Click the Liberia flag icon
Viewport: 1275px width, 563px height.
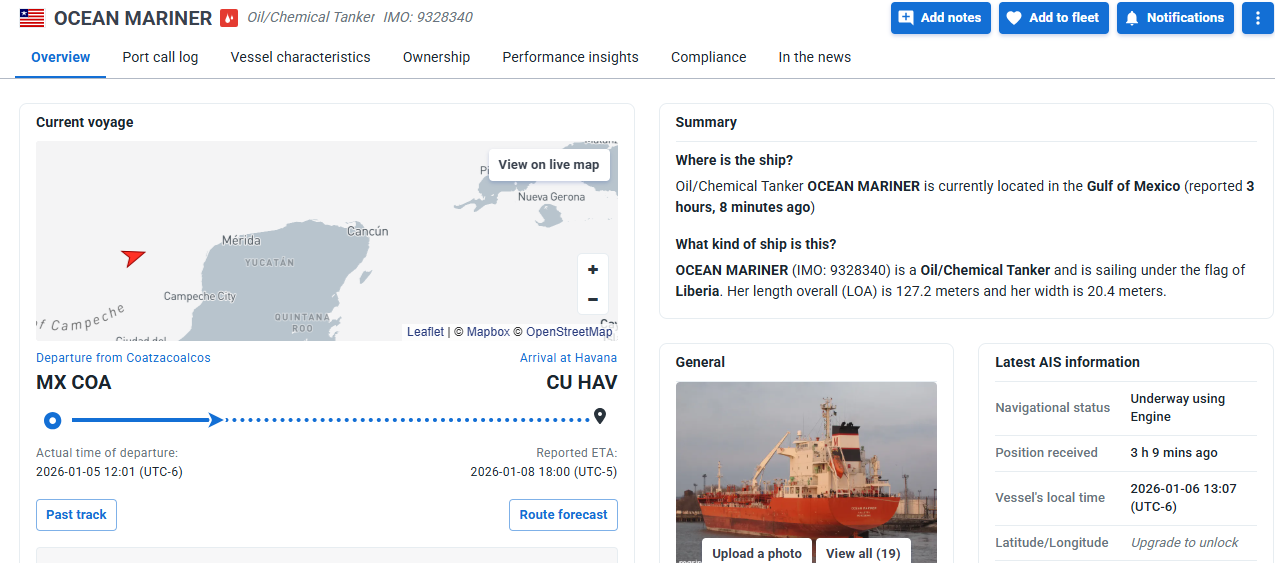coord(32,18)
